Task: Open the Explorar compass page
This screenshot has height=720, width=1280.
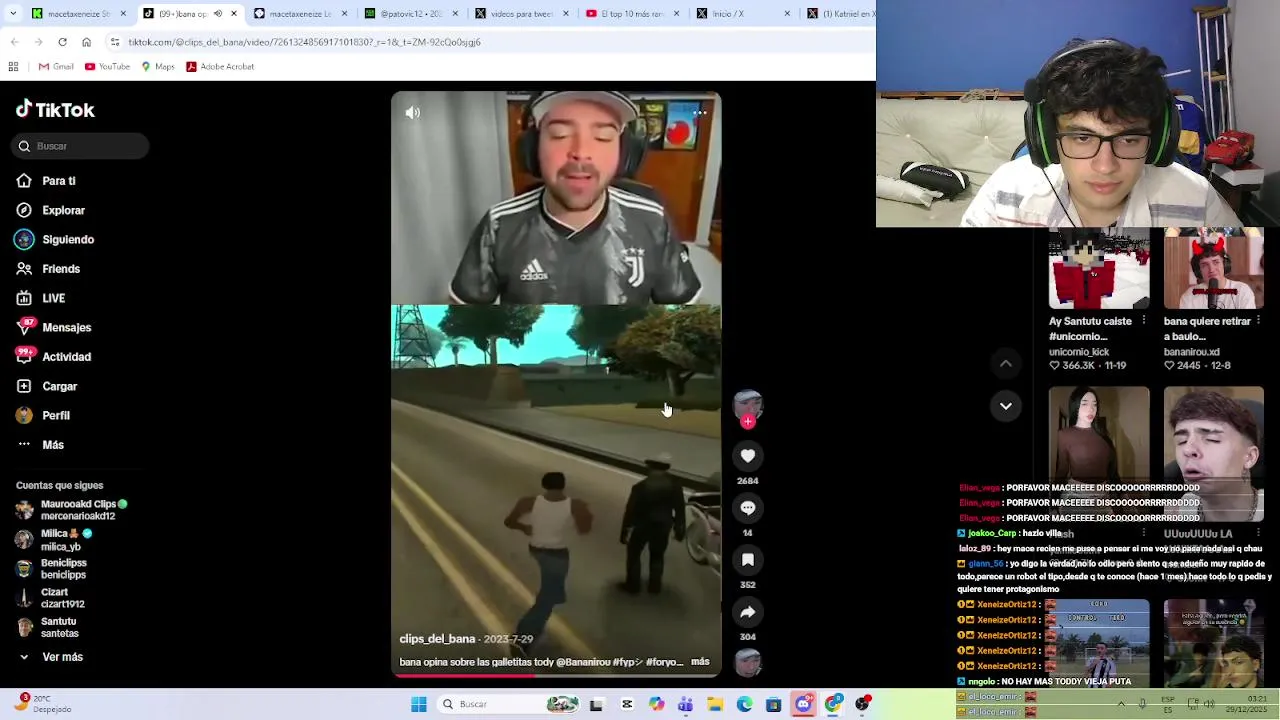Action: click(x=51, y=210)
